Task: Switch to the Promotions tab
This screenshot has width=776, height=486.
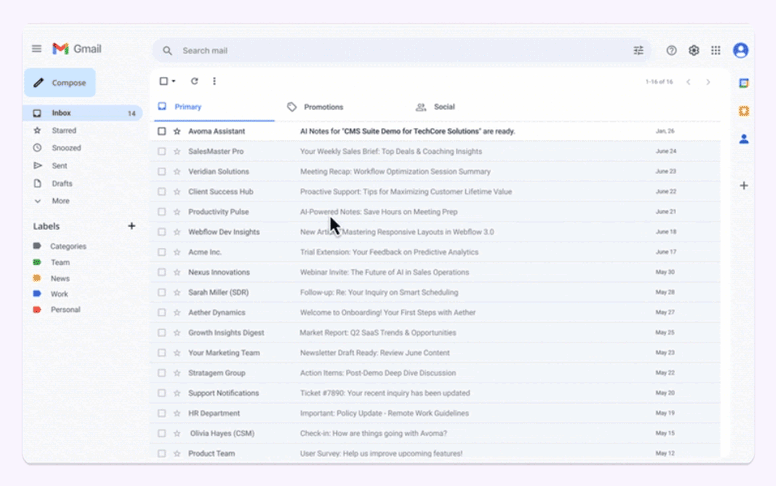Action: [x=315, y=107]
